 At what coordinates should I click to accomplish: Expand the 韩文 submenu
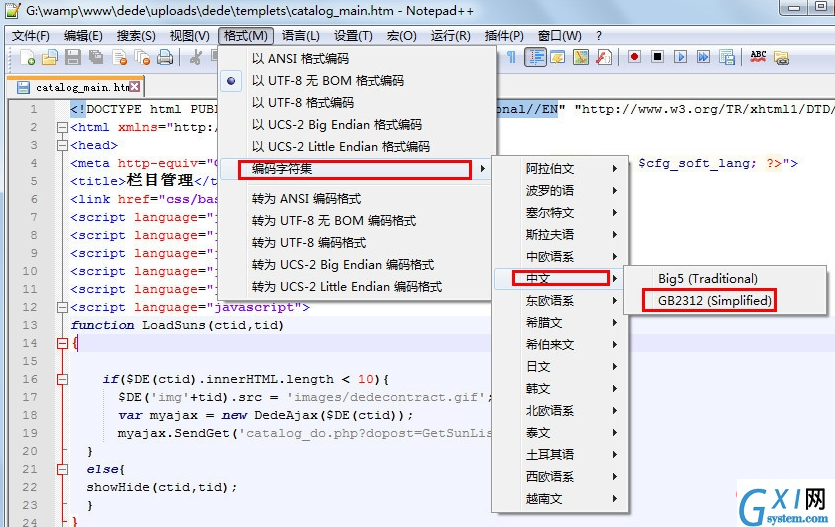tap(560, 389)
